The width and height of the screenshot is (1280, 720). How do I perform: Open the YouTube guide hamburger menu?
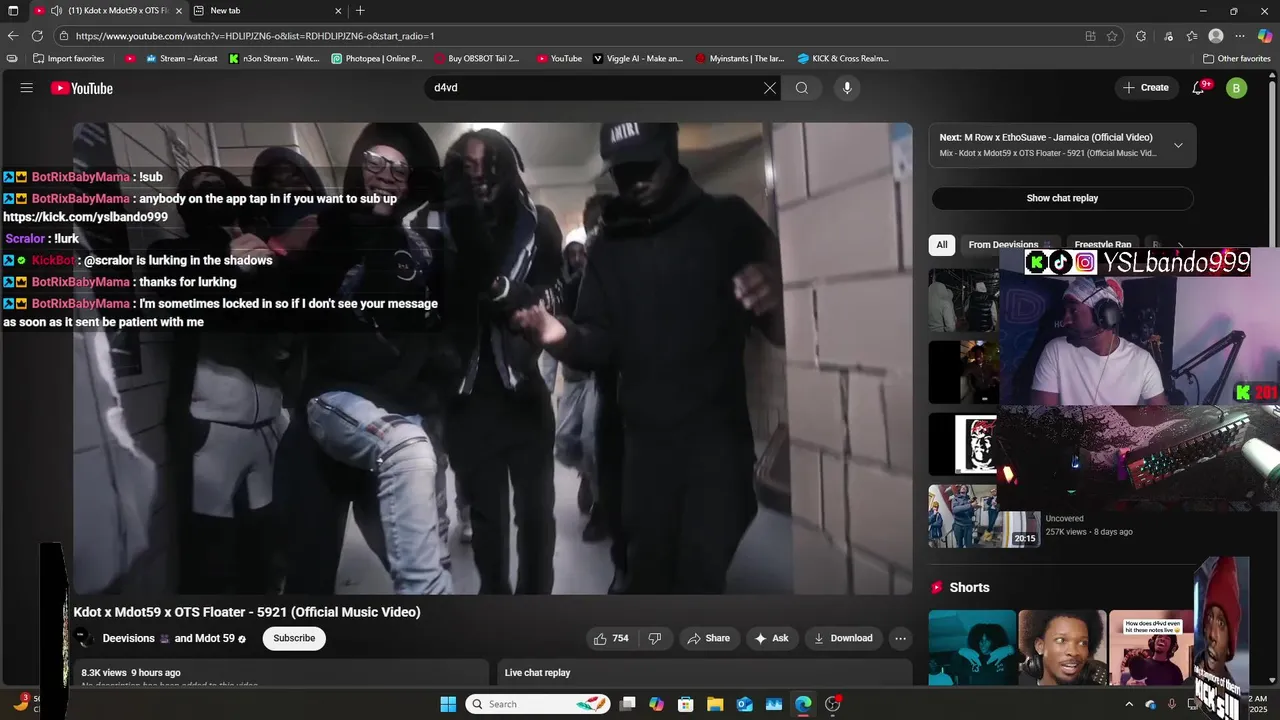pos(27,88)
